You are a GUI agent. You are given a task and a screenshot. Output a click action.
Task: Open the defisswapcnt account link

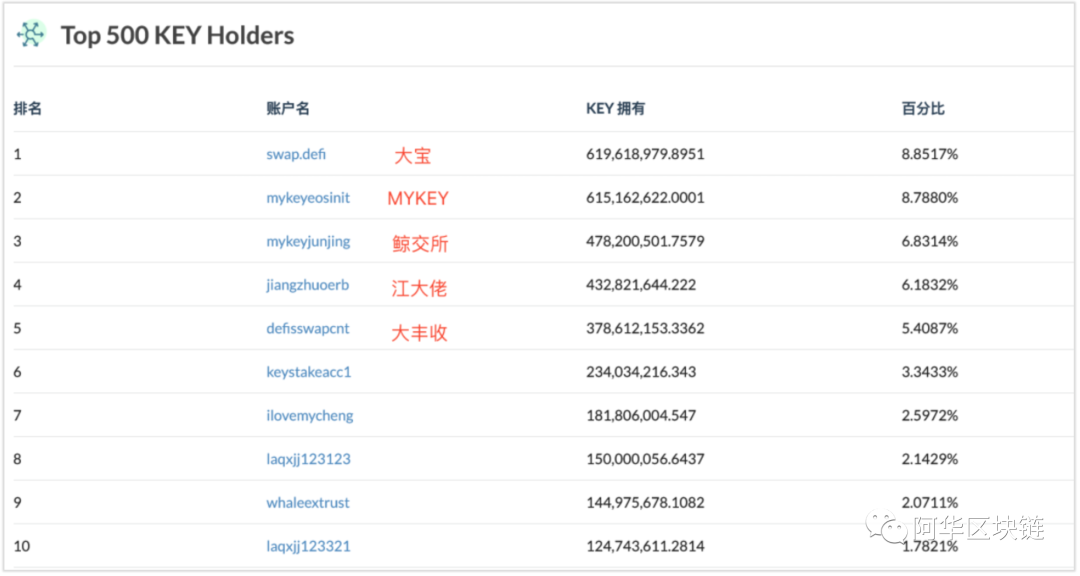(x=307, y=329)
